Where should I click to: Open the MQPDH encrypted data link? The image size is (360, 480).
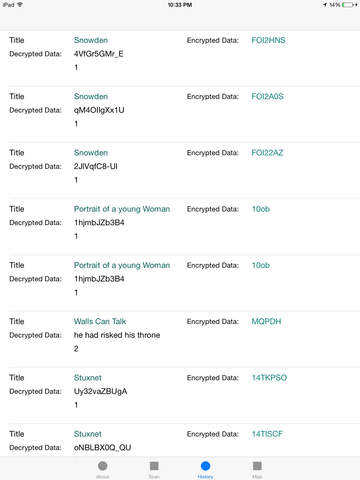266,322
